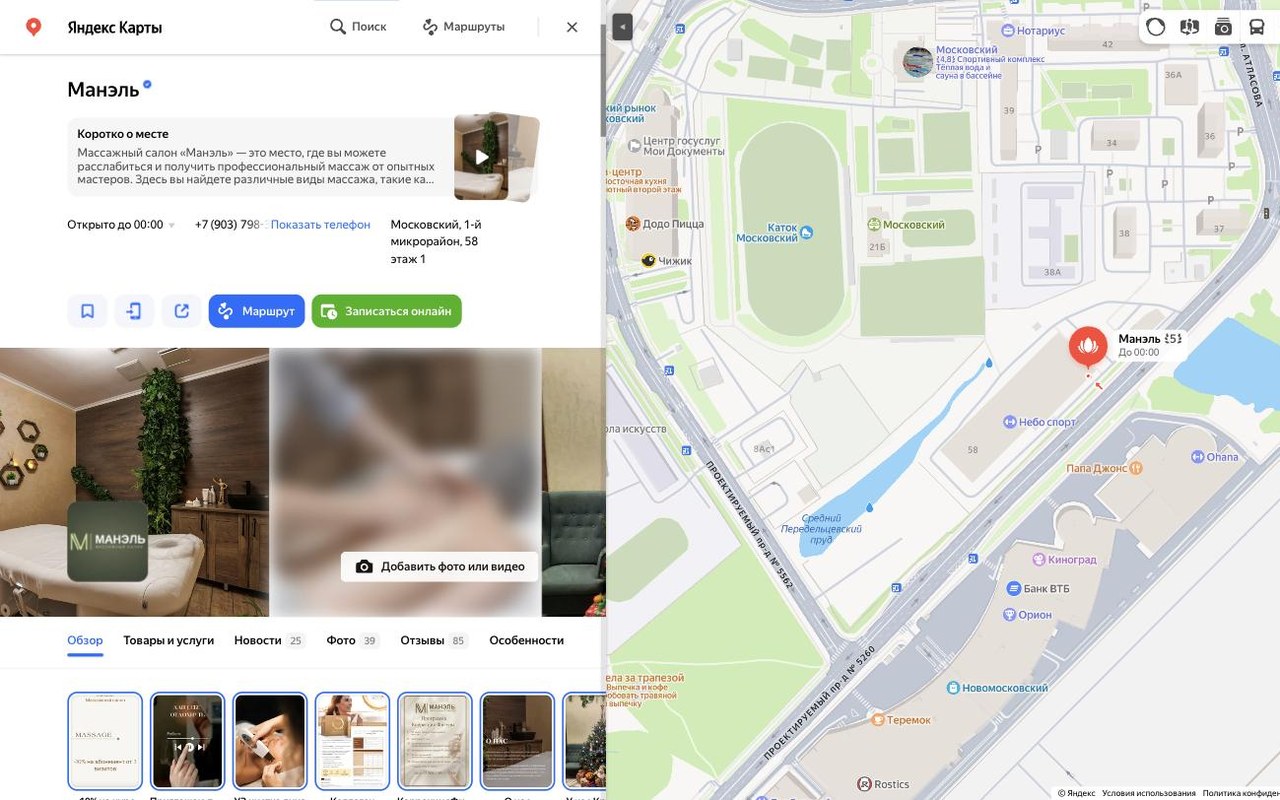The height and width of the screenshot is (800, 1280).
Task: Click Центр госуслуг Мои Документы marker
Action: click(x=675, y=146)
